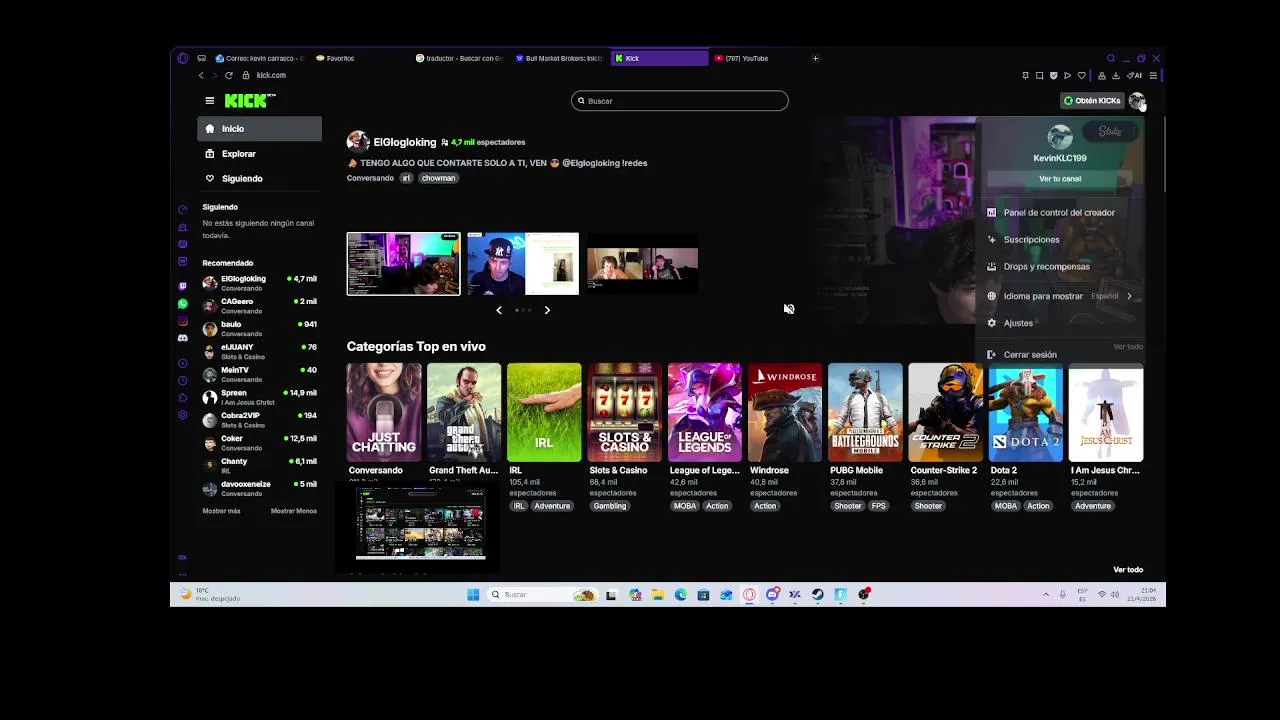Screen dimensions: 1280x720
Task: Open WhatsApp icon in Opera sidebar
Action: pos(182,304)
